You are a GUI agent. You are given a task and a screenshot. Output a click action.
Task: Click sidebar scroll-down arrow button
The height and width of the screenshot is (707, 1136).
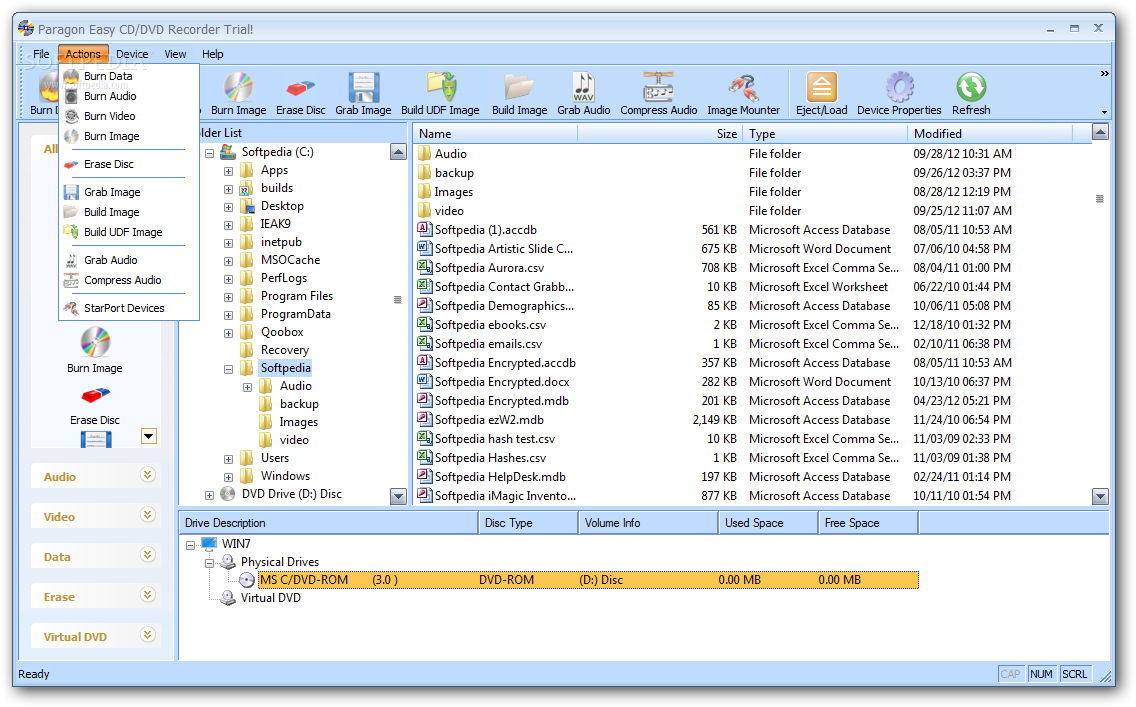point(149,436)
